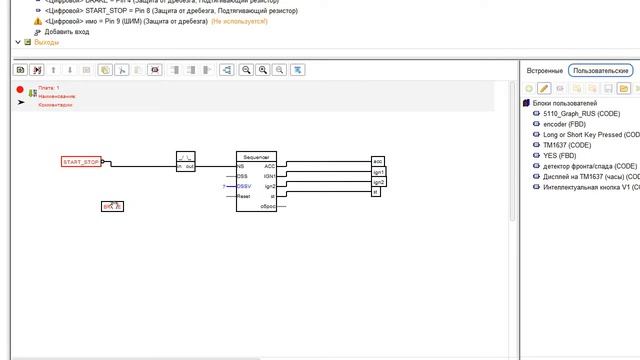640x360 pixels.
Task: Select the encoder (FBD) block
Action: click(x=564, y=124)
